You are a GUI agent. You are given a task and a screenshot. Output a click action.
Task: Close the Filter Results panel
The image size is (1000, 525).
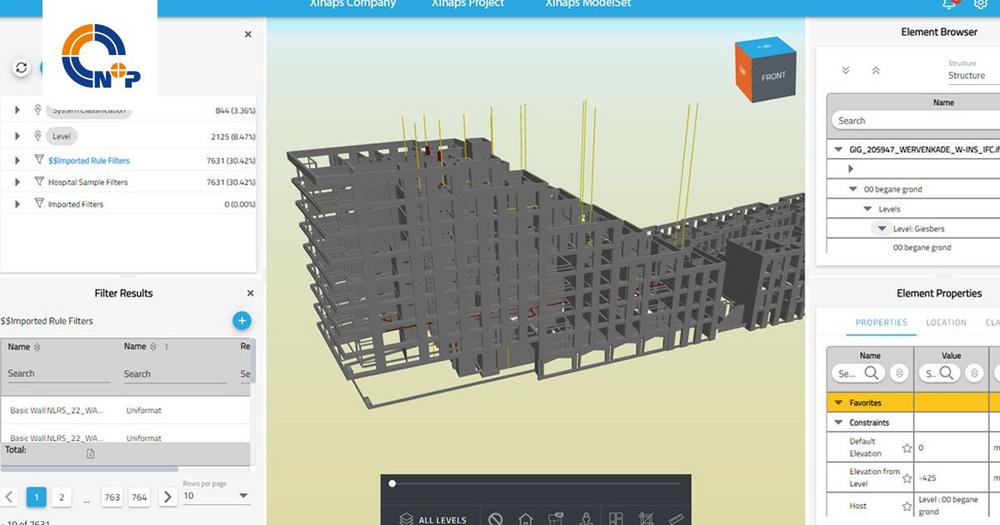[250, 293]
